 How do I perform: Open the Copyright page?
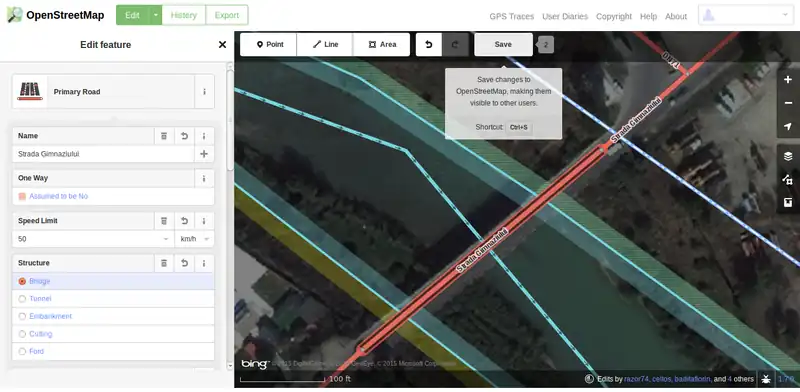[614, 16]
